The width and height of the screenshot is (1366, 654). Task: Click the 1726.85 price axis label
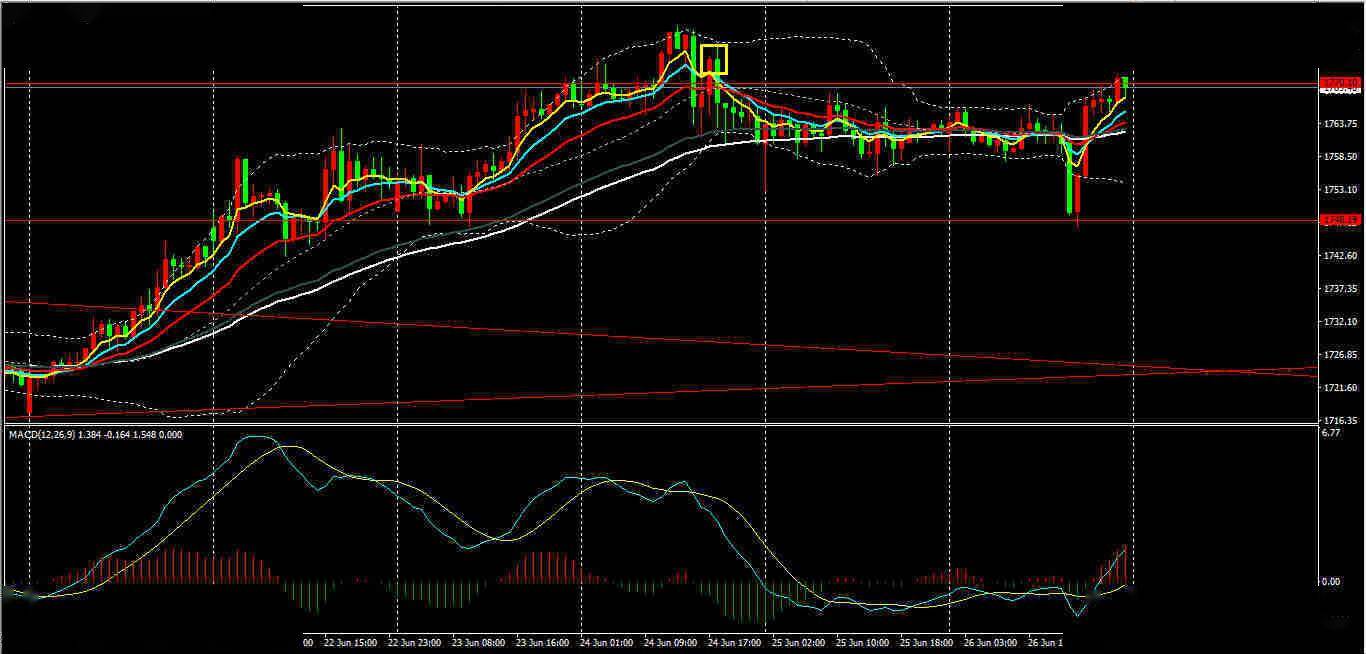(1340, 355)
